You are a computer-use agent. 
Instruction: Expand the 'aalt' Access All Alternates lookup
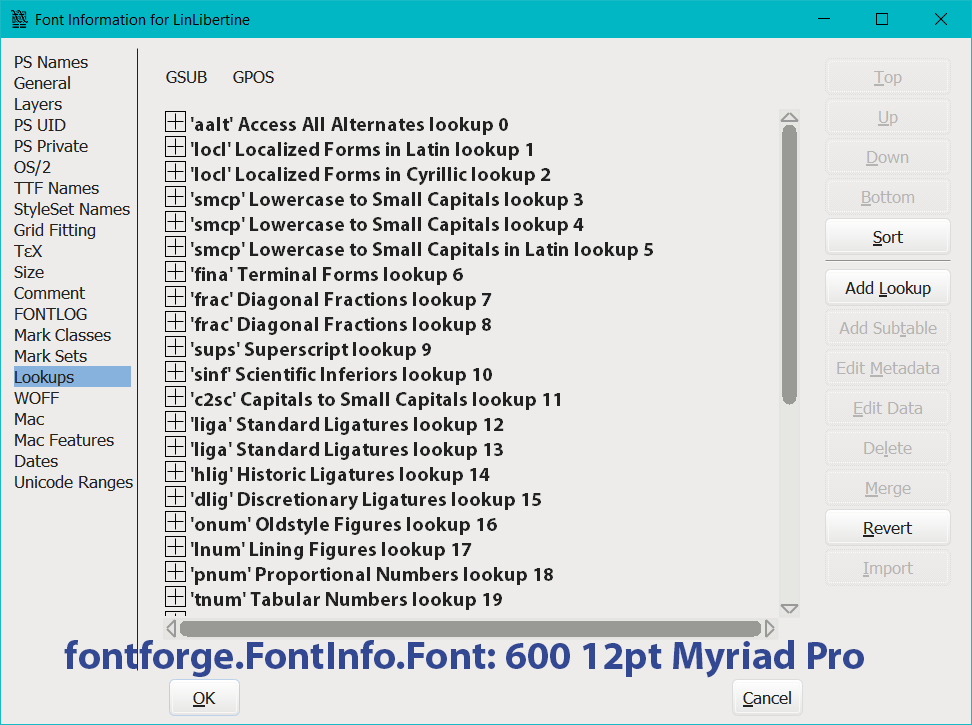point(175,123)
